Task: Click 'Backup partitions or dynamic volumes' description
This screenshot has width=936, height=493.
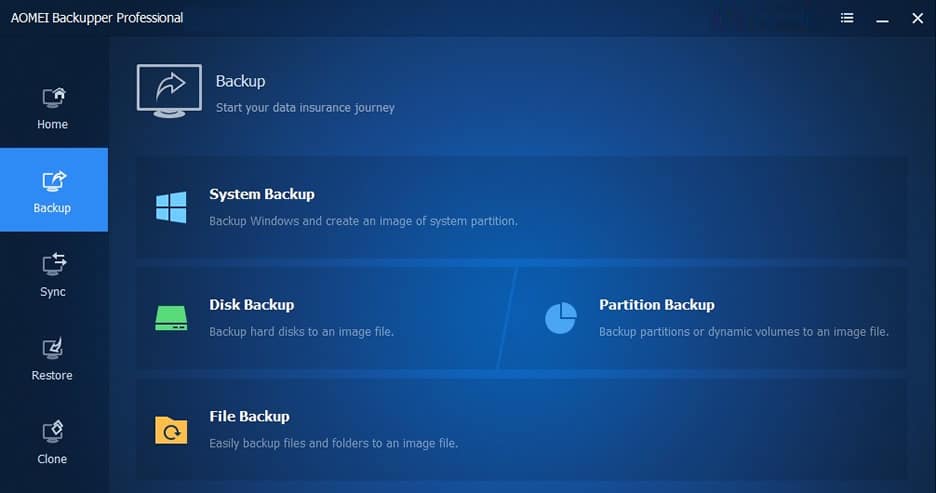Action: pyautogui.click(x=743, y=331)
